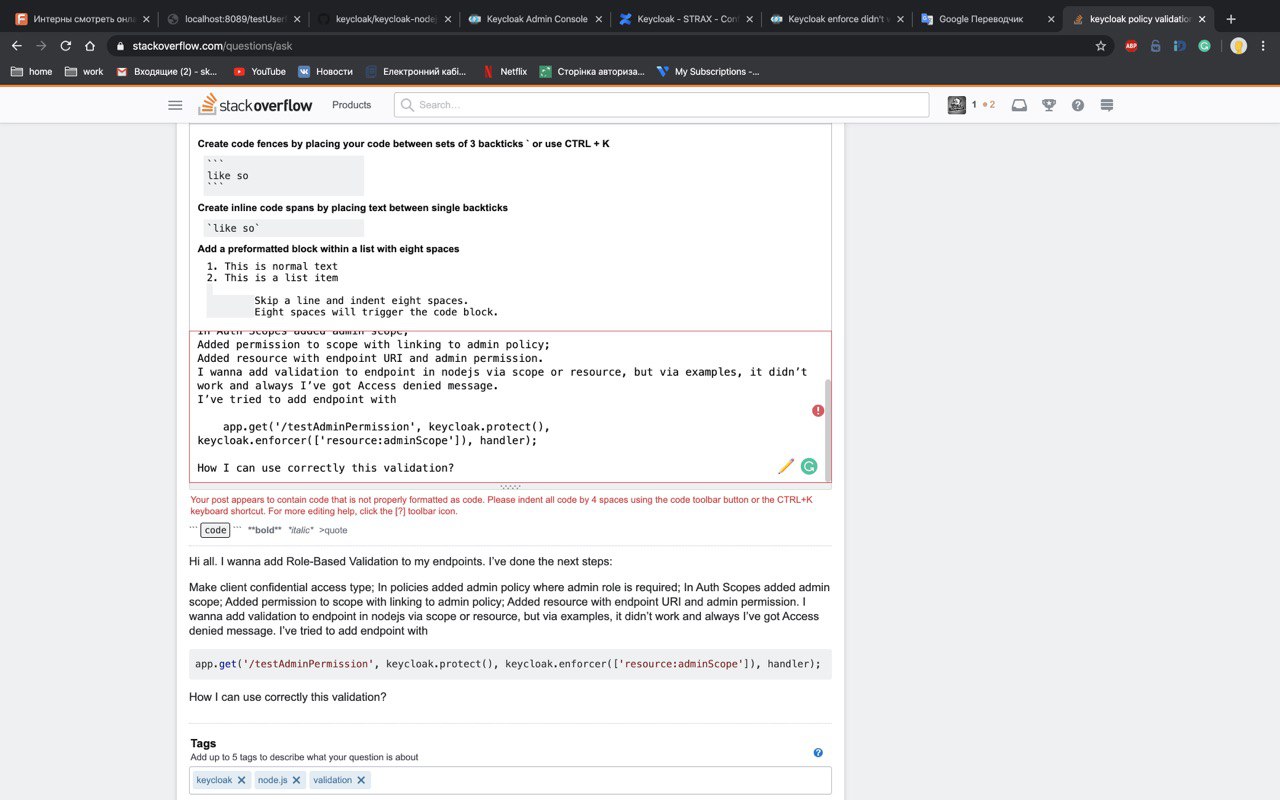Close the Keycloak Admin Console tab

click(x=598, y=19)
